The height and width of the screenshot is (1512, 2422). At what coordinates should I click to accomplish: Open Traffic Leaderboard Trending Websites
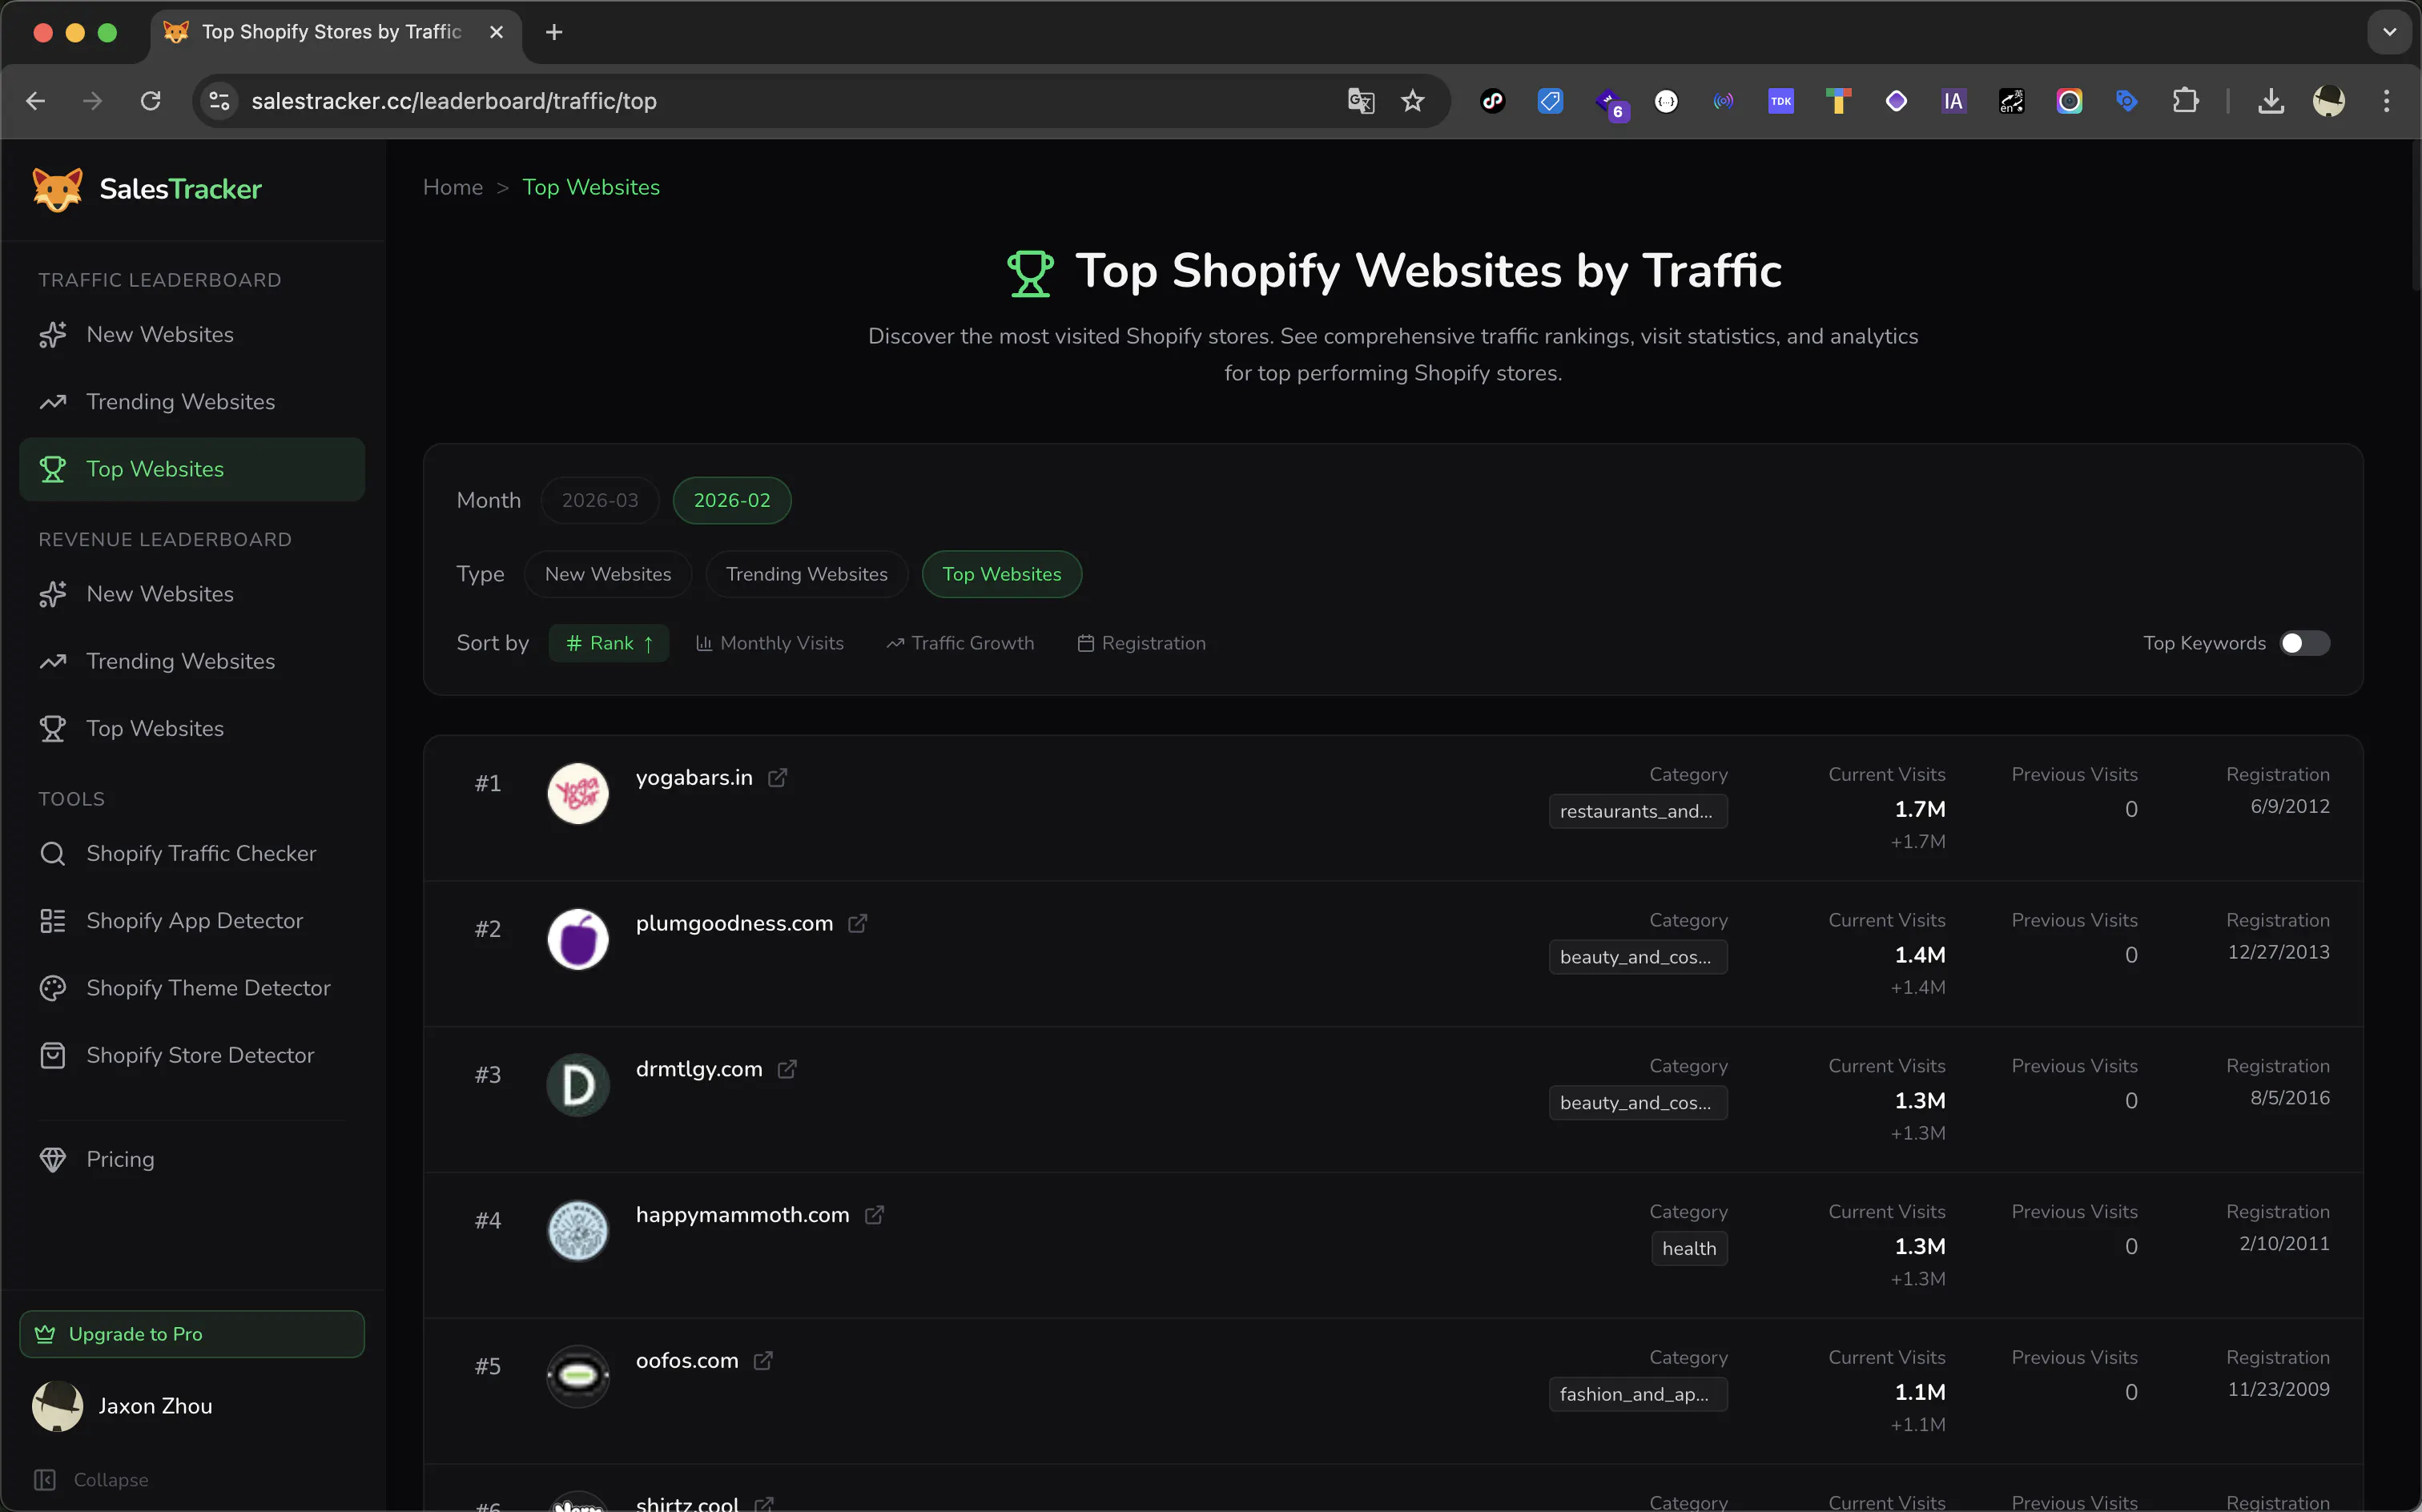pyautogui.click(x=192, y=402)
